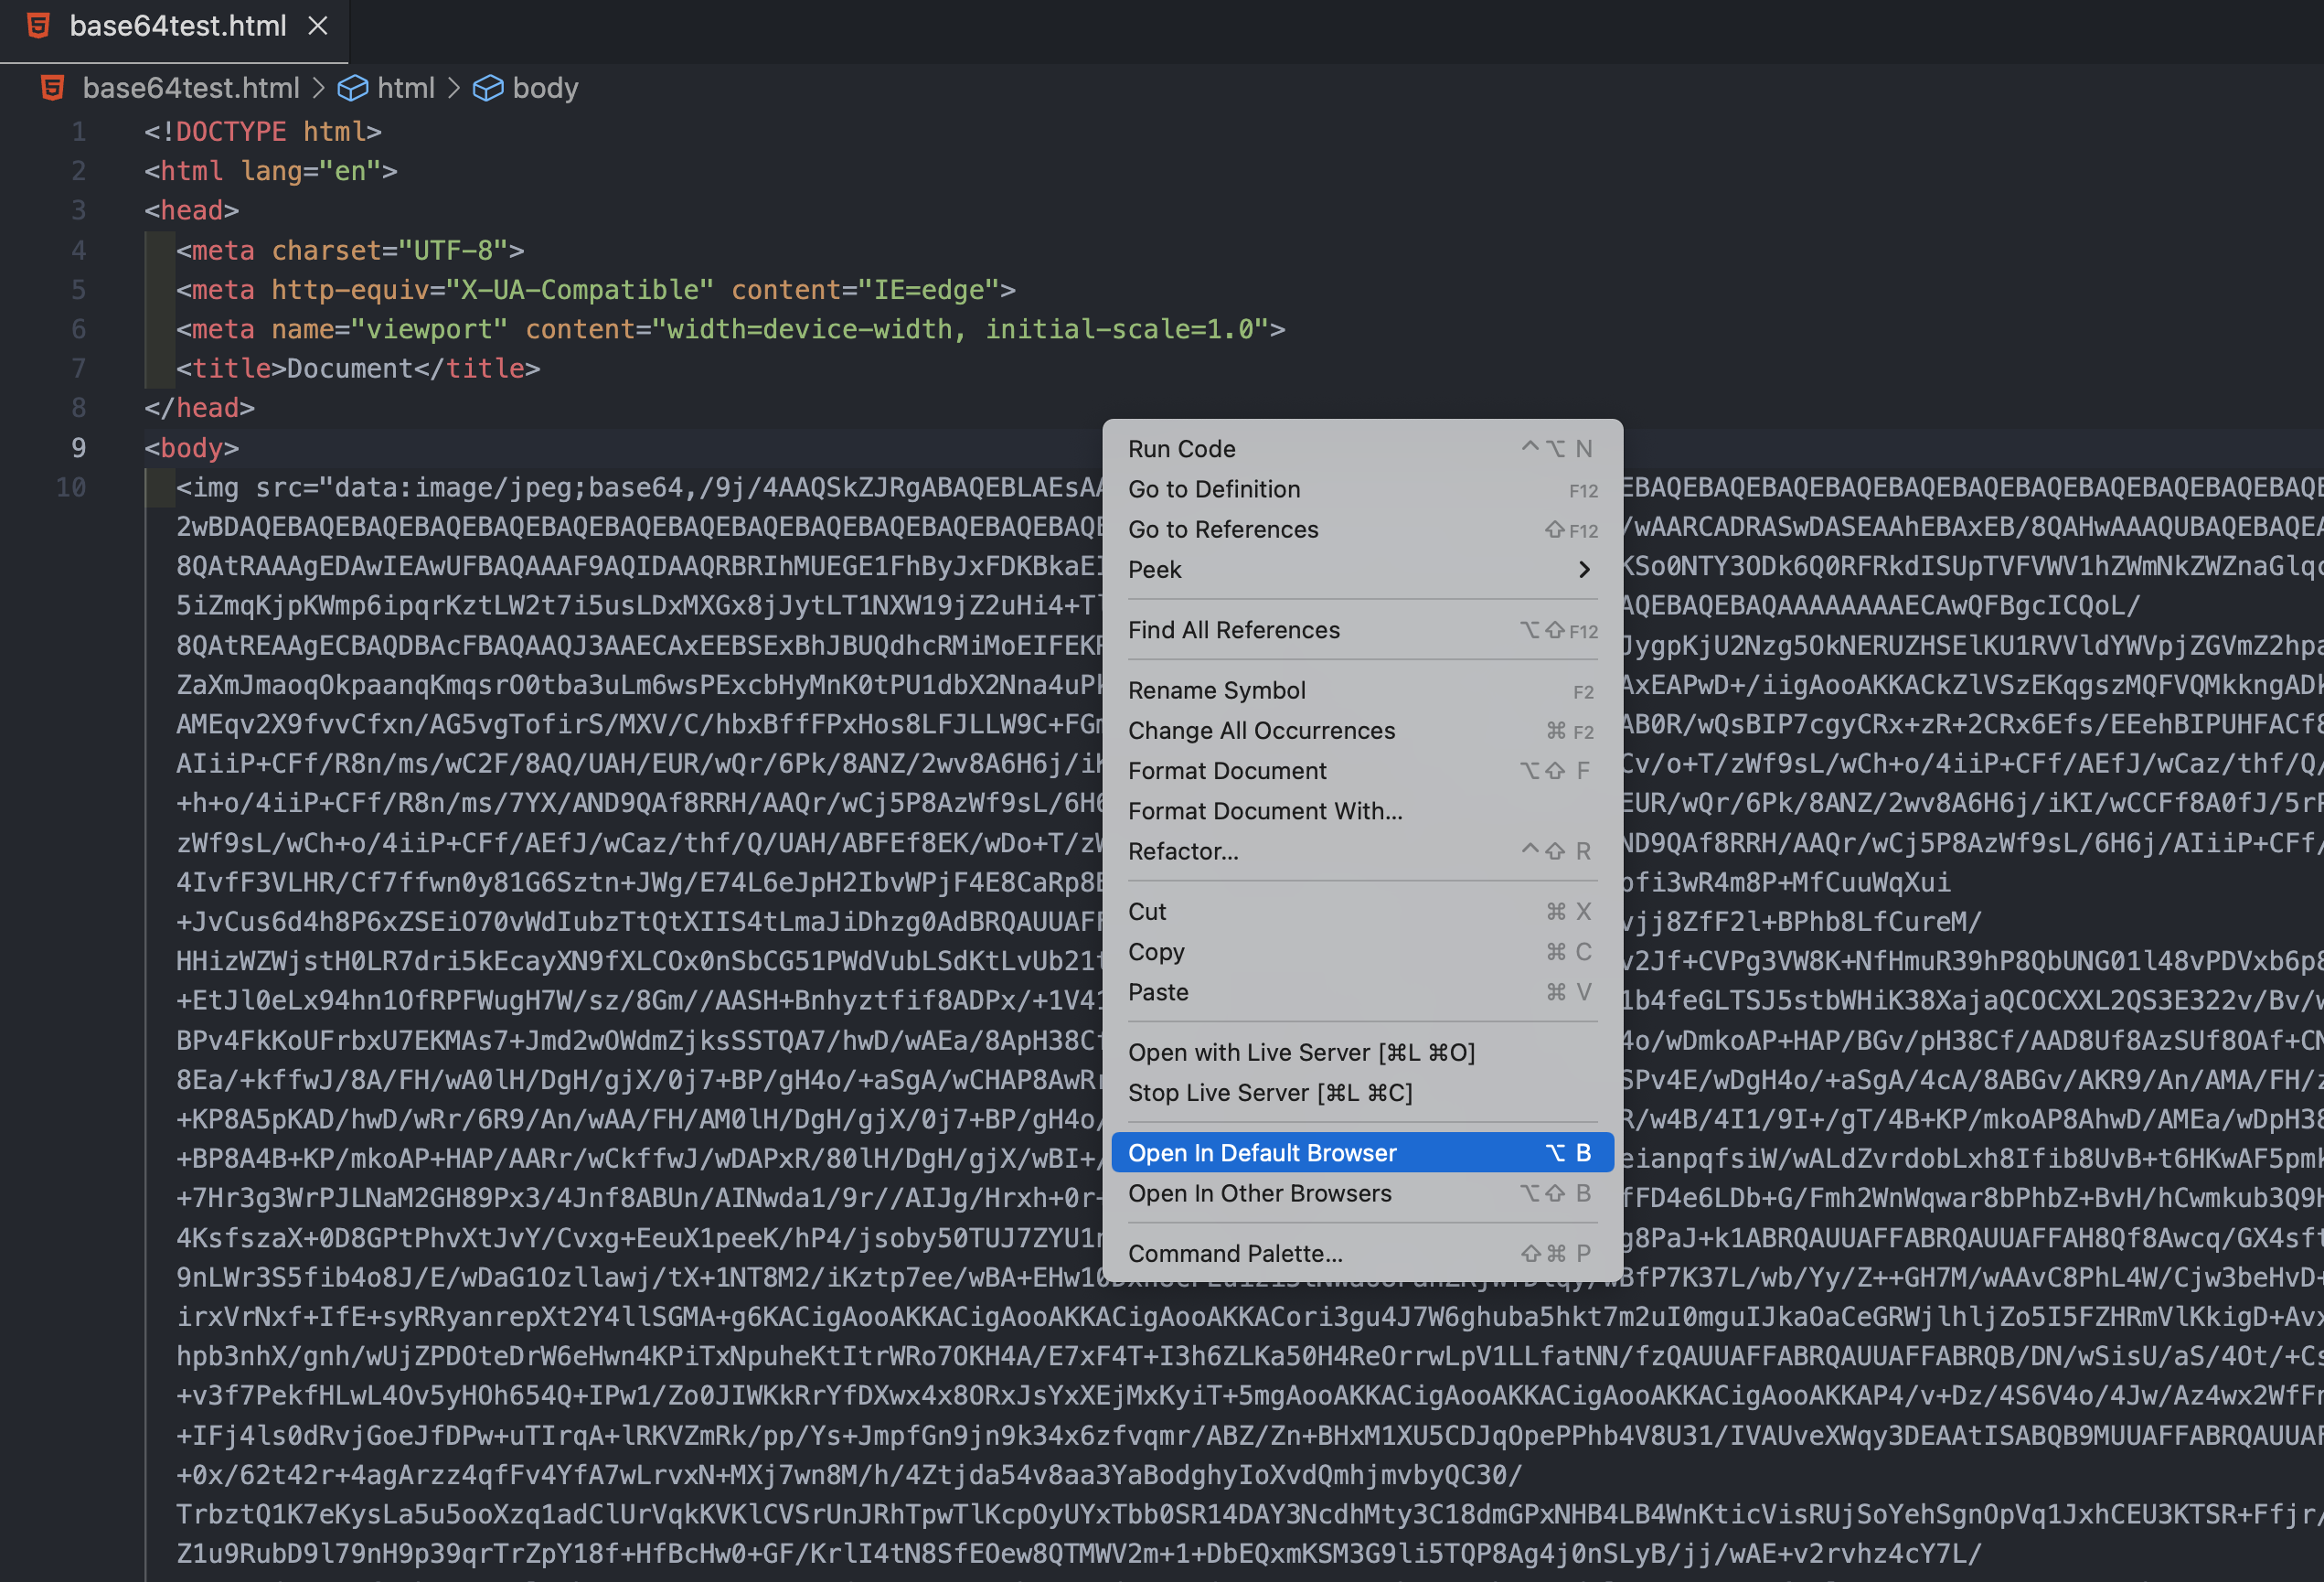The image size is (2324, 1582).
Task: Click line number 9 in the gutter
Action: tap(78, 448)
